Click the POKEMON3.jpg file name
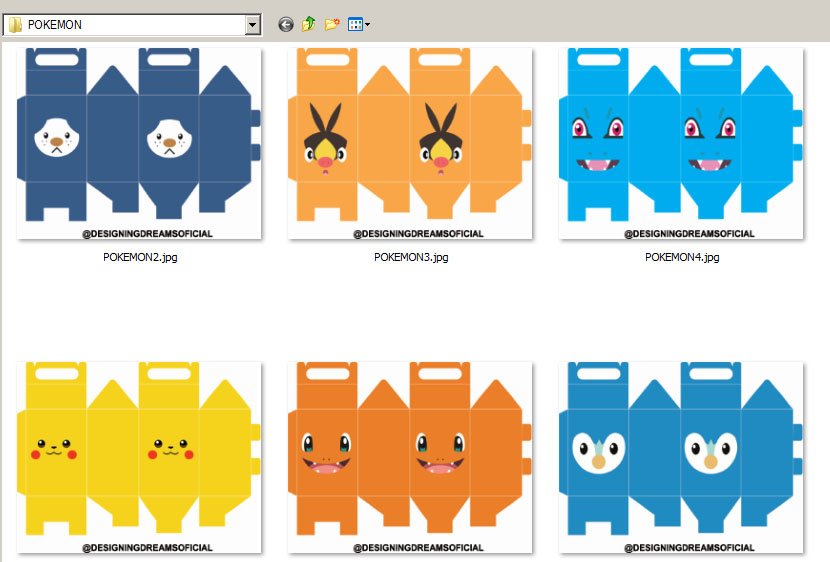 [411, 257]
